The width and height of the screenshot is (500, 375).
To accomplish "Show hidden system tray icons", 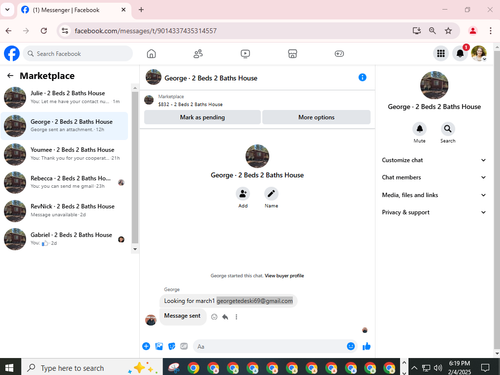I will [x=414, y=368].
